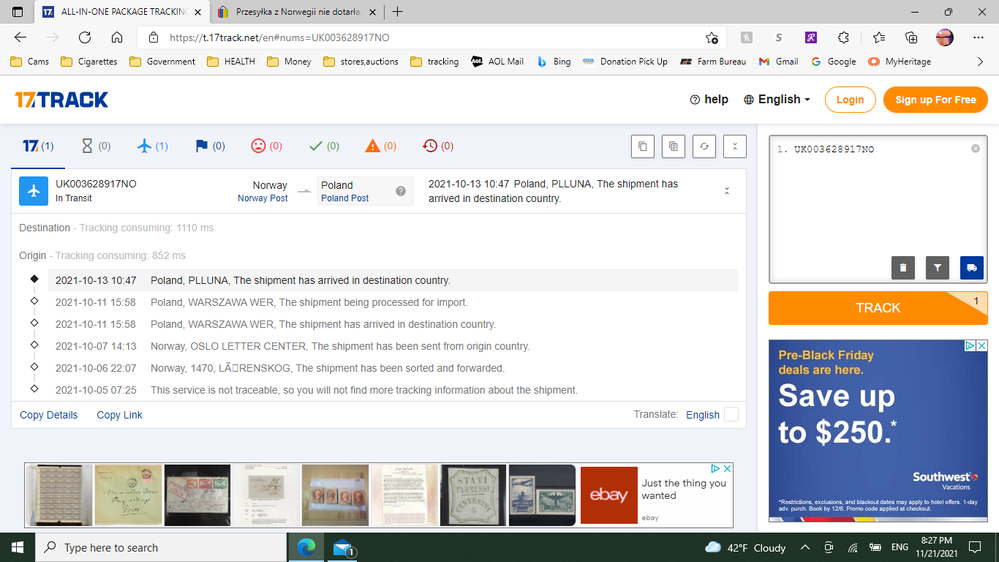Open the English language dropdown
This screenshot has width=999, height=562.
tap(777, 100)
